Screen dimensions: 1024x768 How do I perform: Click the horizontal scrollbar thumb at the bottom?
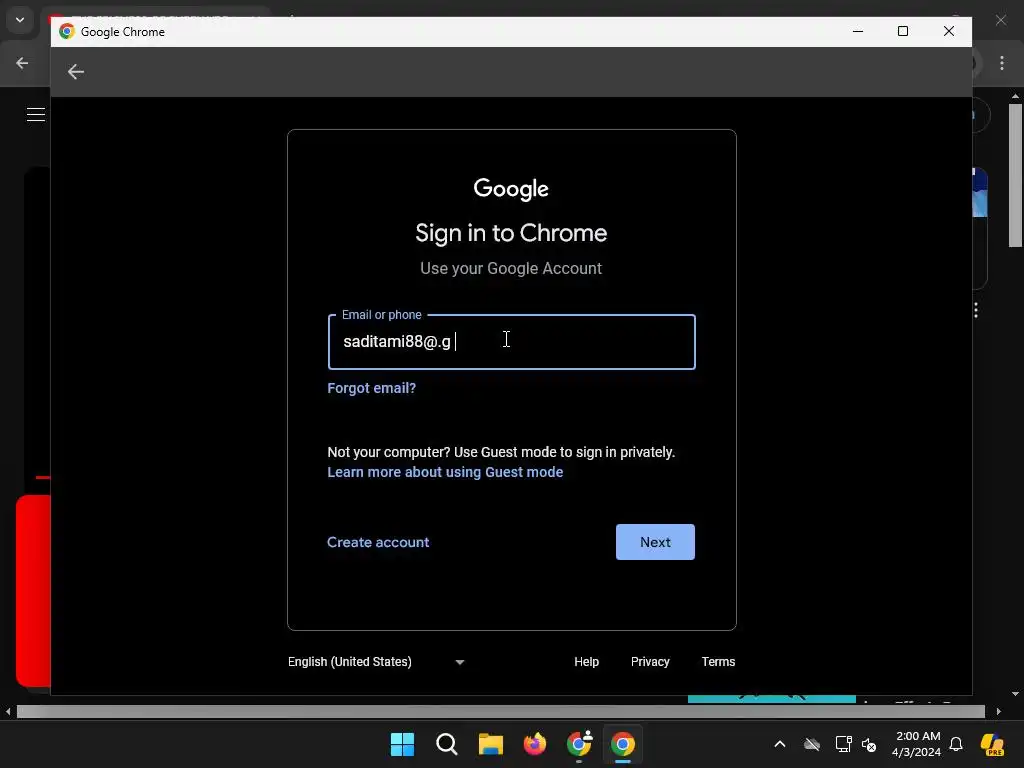(500, 711)
